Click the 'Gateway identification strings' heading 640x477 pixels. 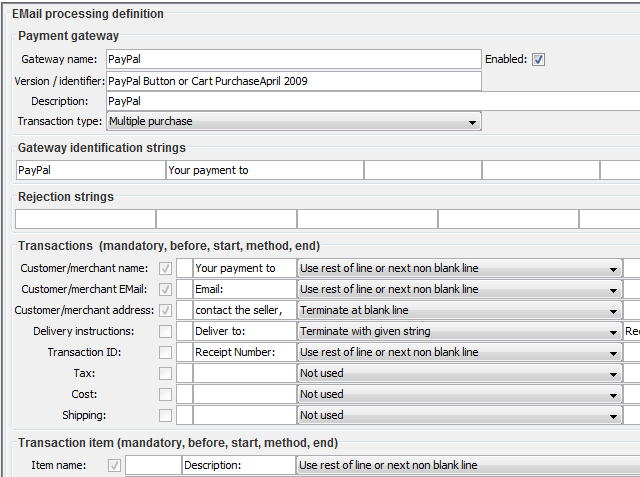[102, 148]
